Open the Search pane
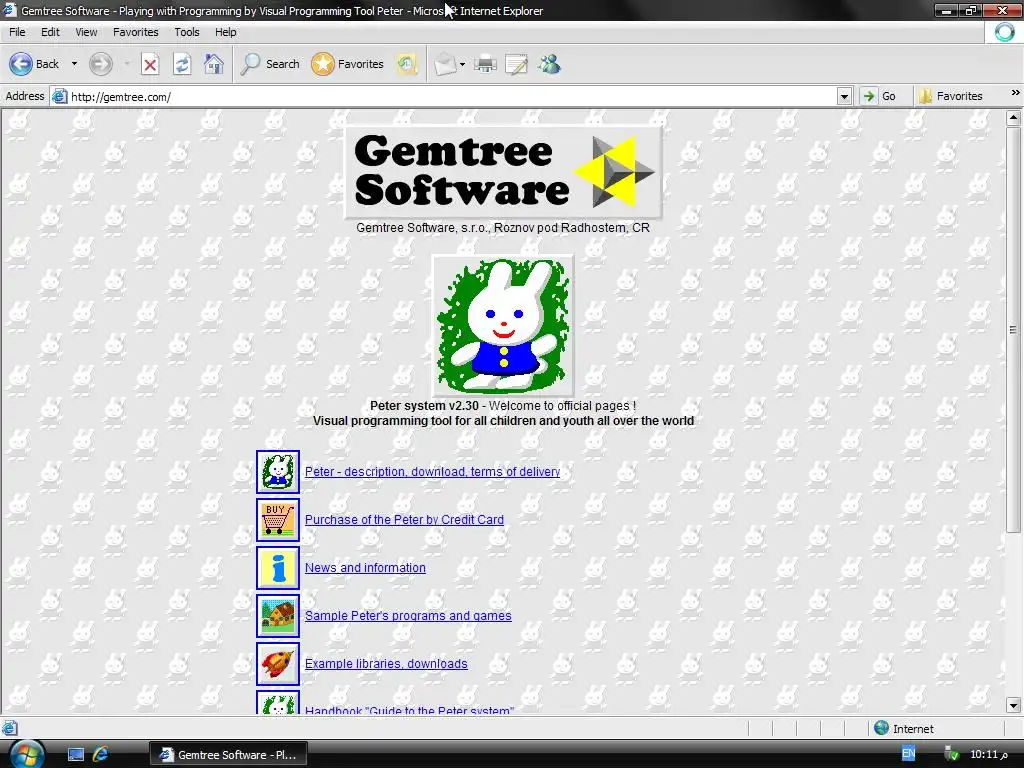The width and height of the screenshot is (1024, 768). tap(270, 64)
